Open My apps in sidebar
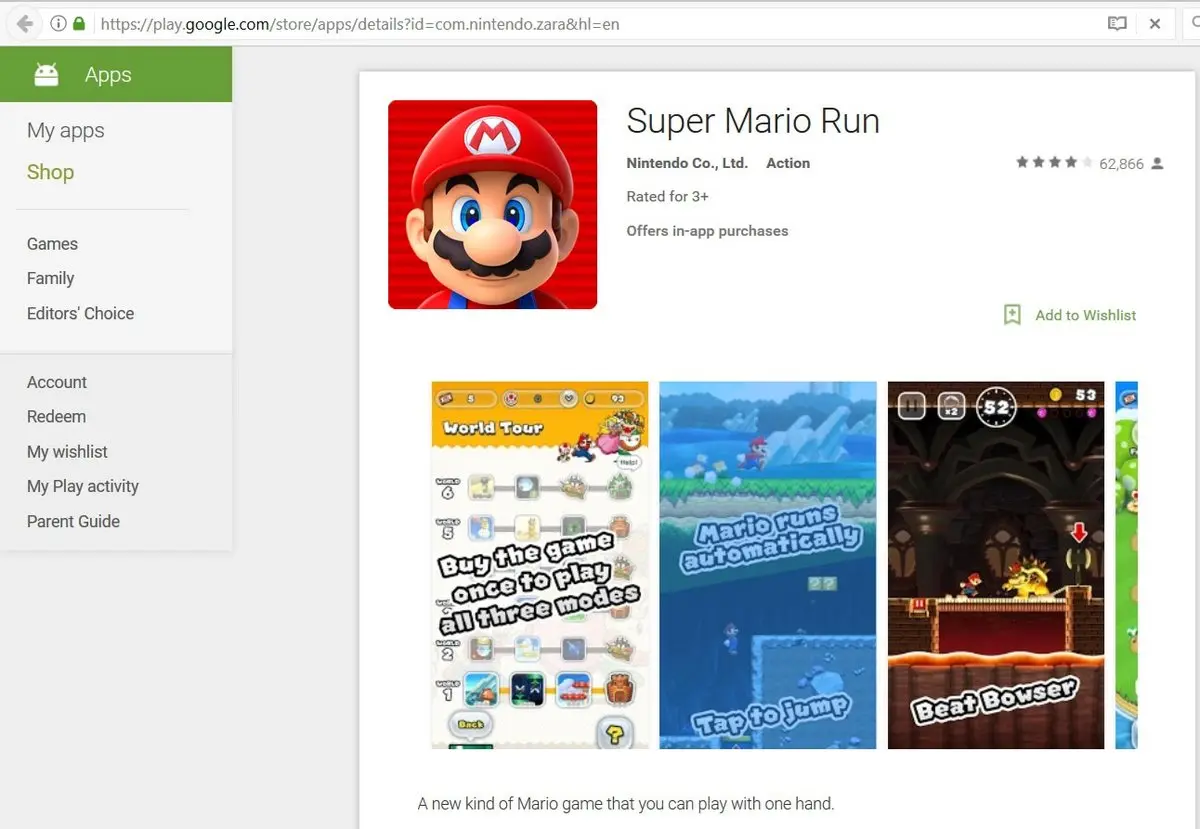The width and height of the screenshot is (1200, 829). coord(66,131)
